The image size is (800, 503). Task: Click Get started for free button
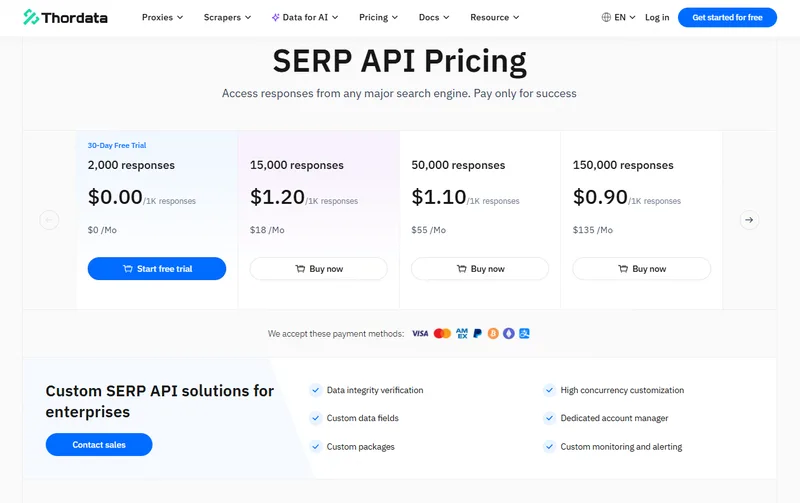tap(727, 17)
